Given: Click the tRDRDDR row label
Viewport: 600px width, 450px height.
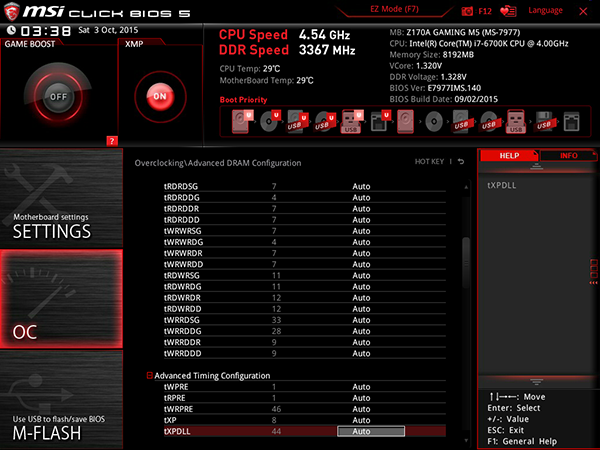Looking at the screenshot, I should click(181, 209).
